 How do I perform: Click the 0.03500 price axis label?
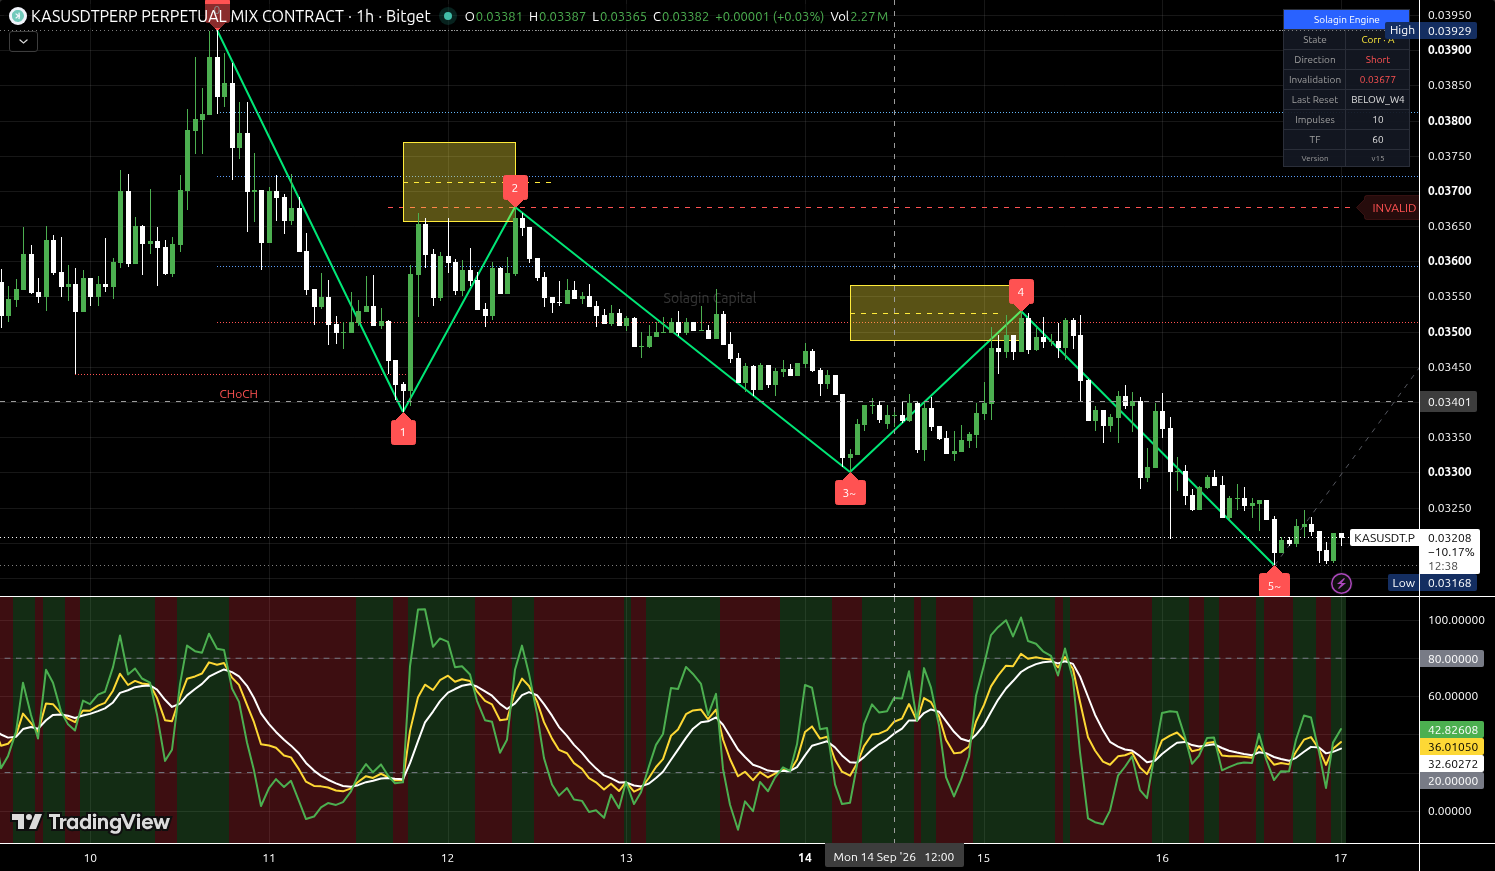(x=1449, y=331)
